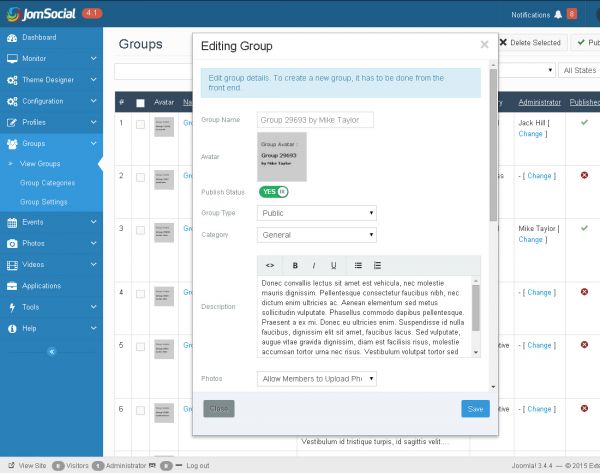Insert unordered bullet list in editor
This screenshot has height=473, width=600.
pos(358,266)
